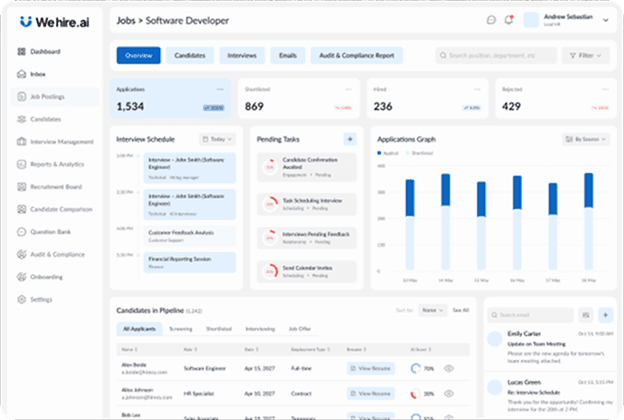This screenshot has height=420, width=624.
Task: Switch to the Emails tab
Action: (x=288, y=55)
